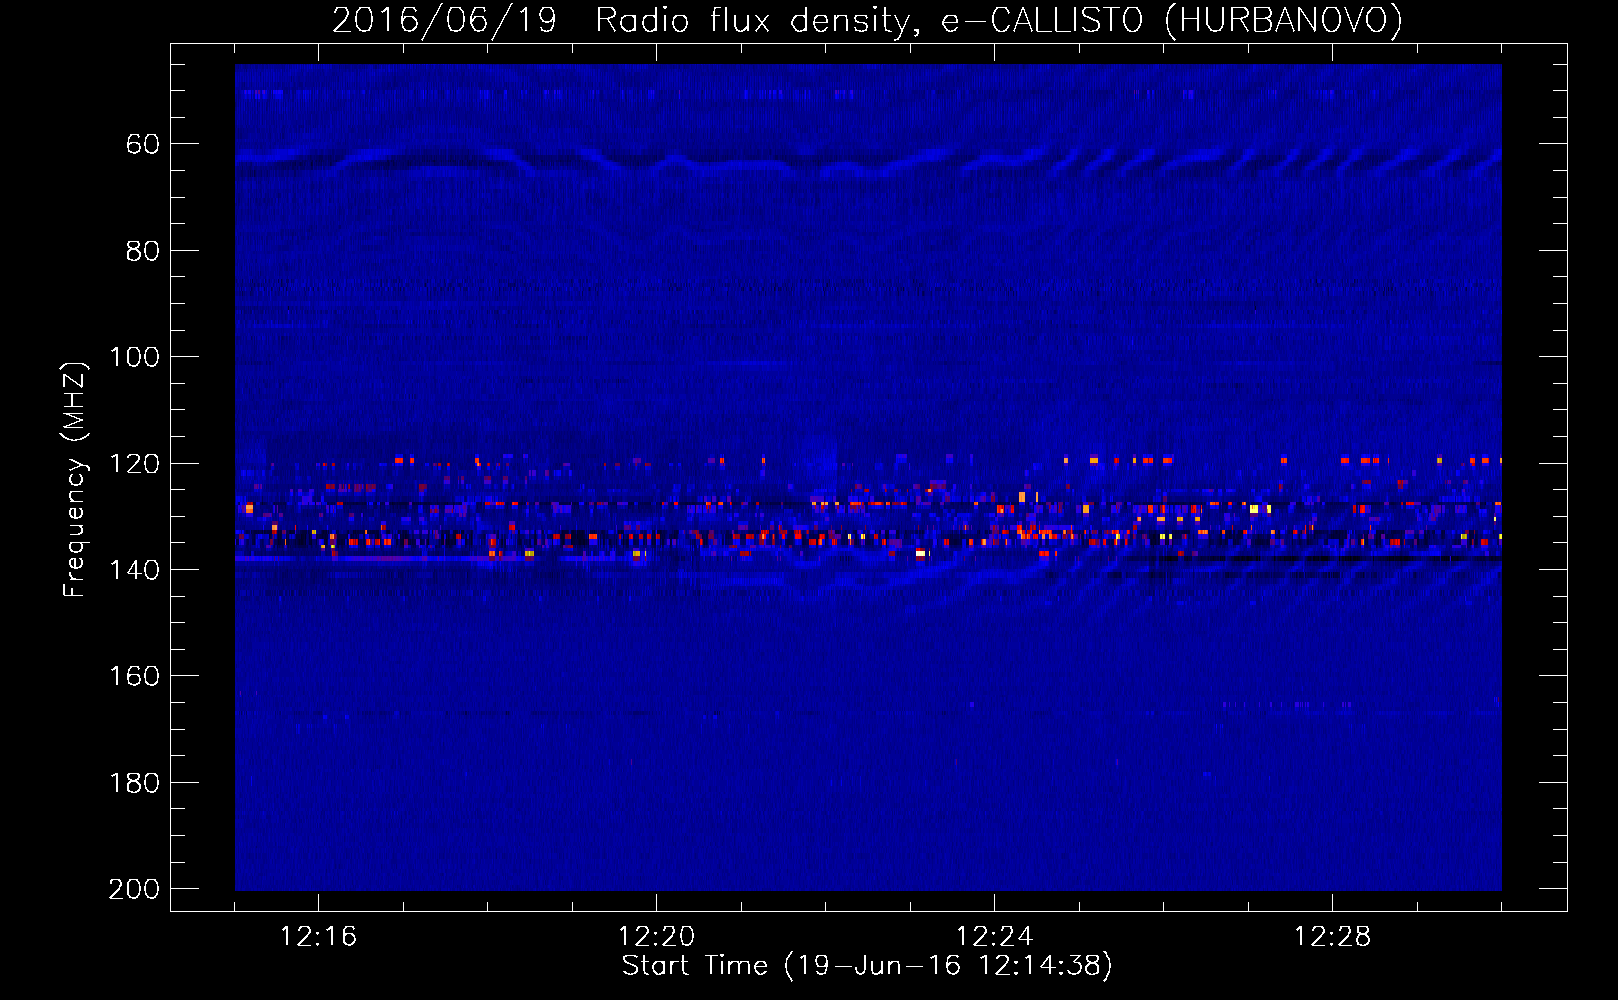Click the frequency tick label "100"
Image resolution: width=1618 pixels, height=1000 pixels.
pos(134,358)
